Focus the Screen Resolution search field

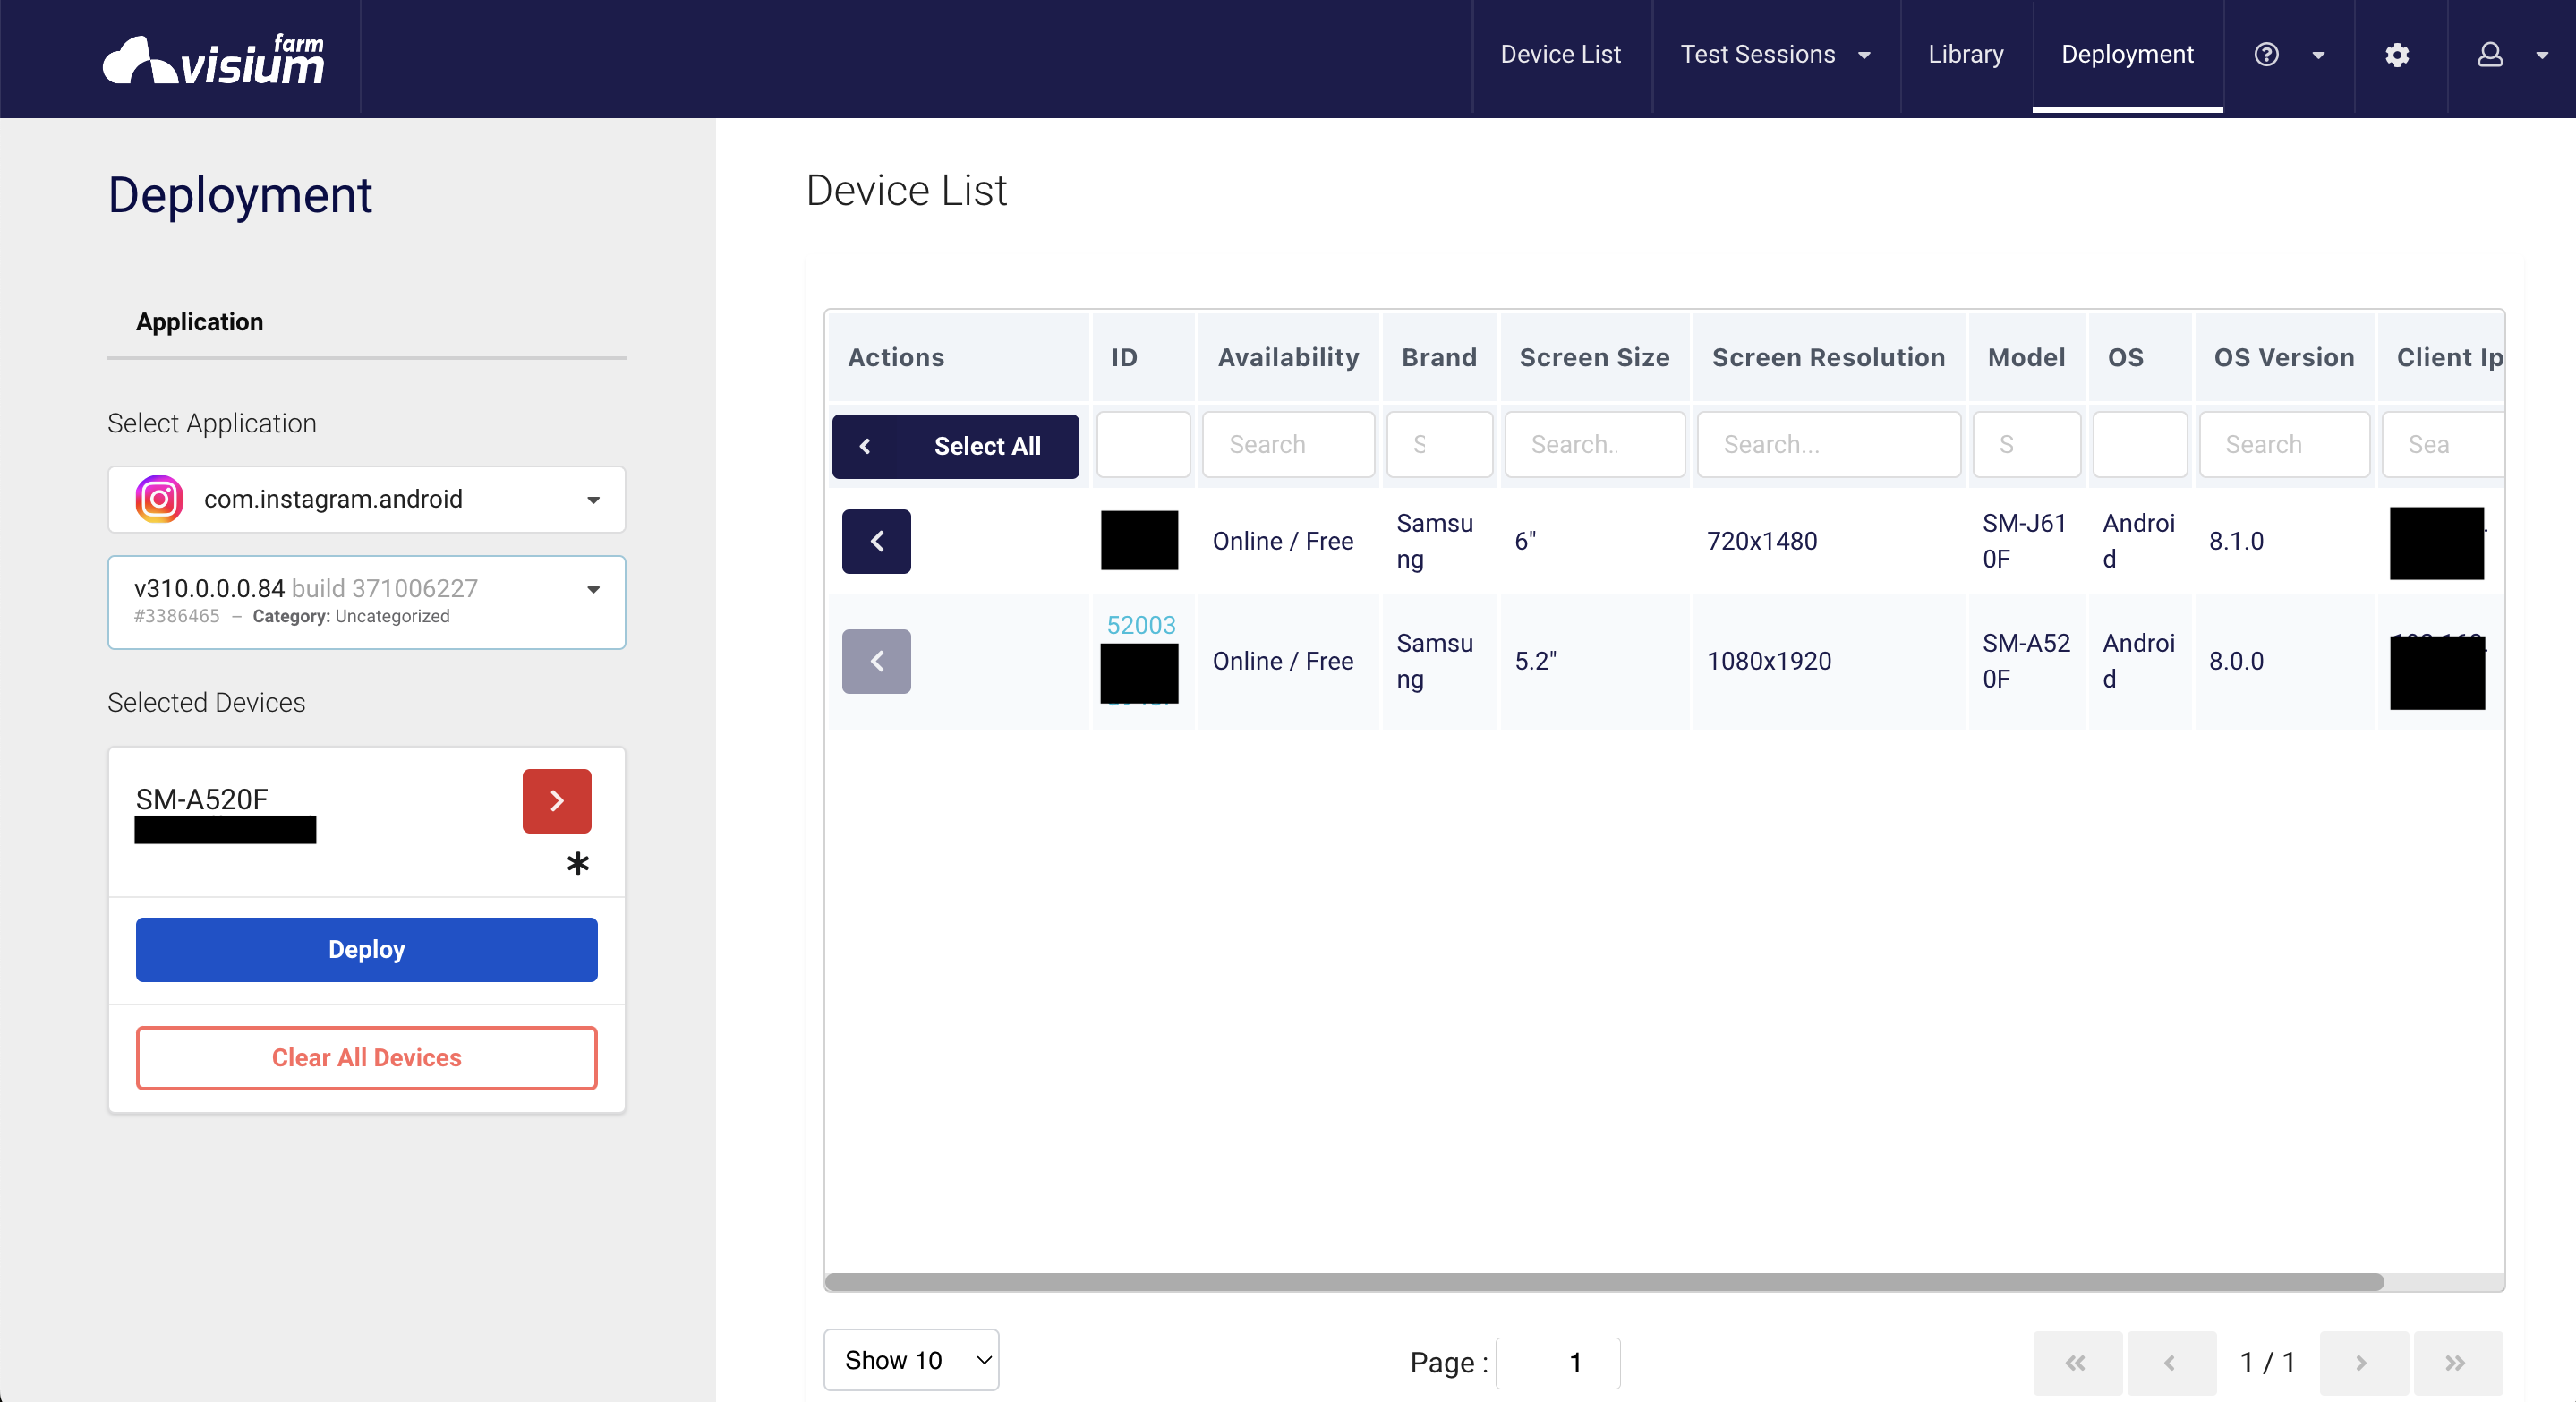(x=1828, y=445)
